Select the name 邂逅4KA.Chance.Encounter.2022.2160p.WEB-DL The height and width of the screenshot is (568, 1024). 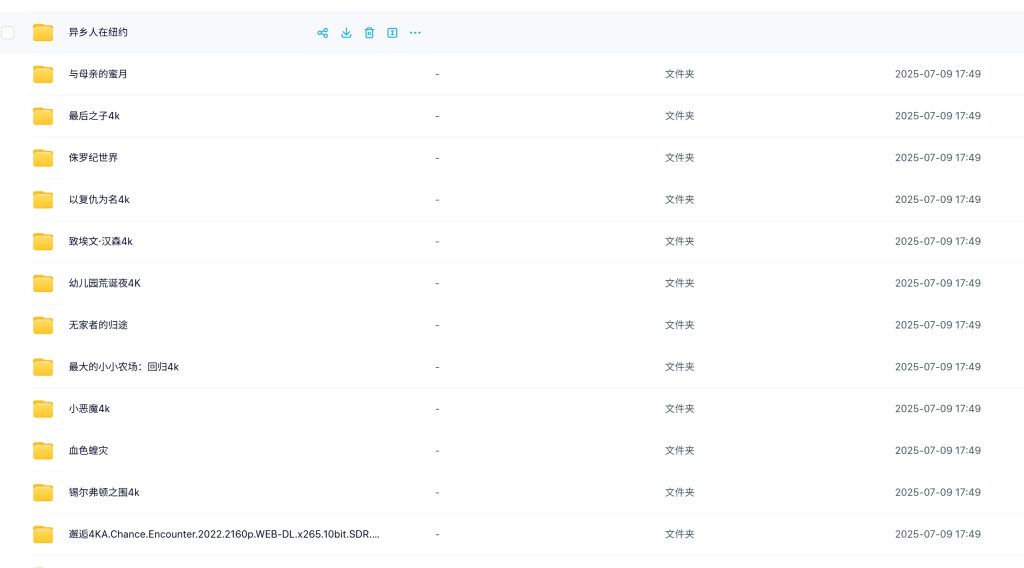click(224, 533)
